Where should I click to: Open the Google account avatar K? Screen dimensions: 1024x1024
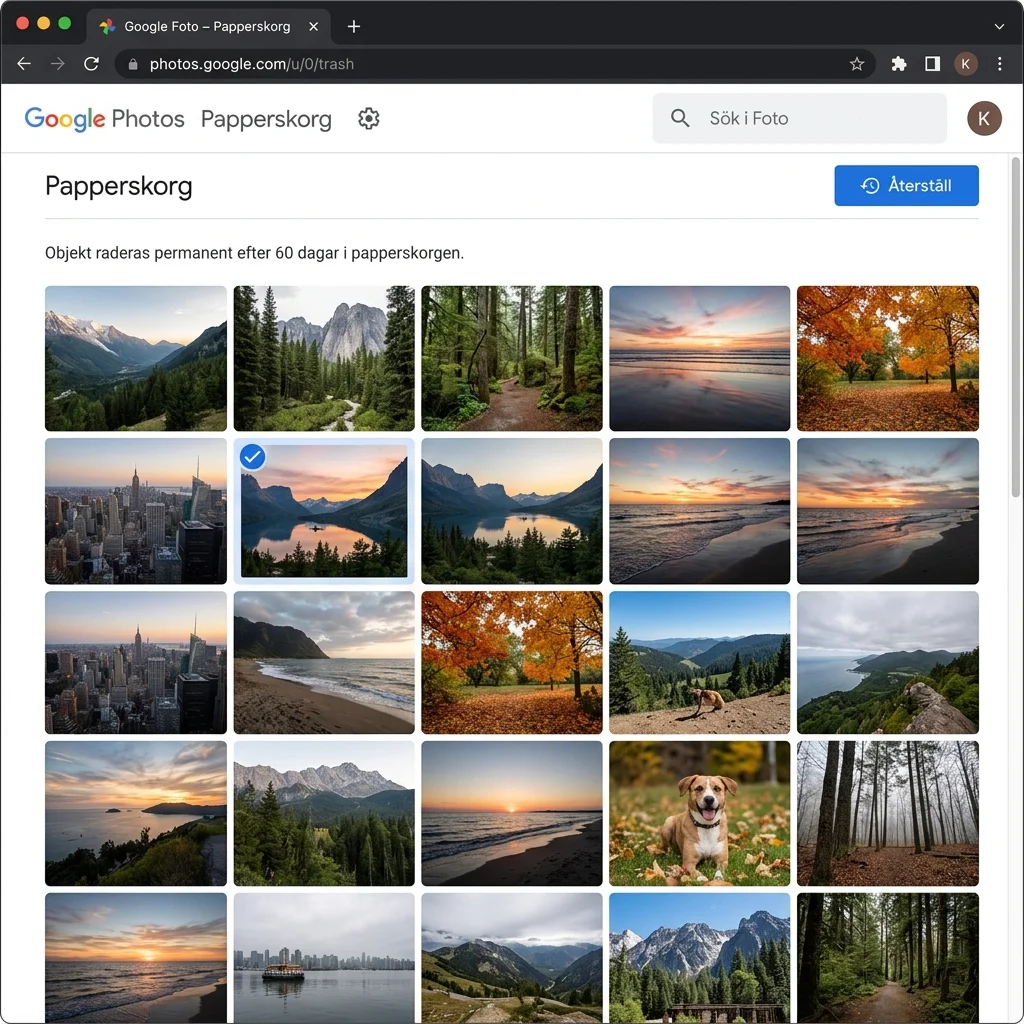tap(984, 119)
